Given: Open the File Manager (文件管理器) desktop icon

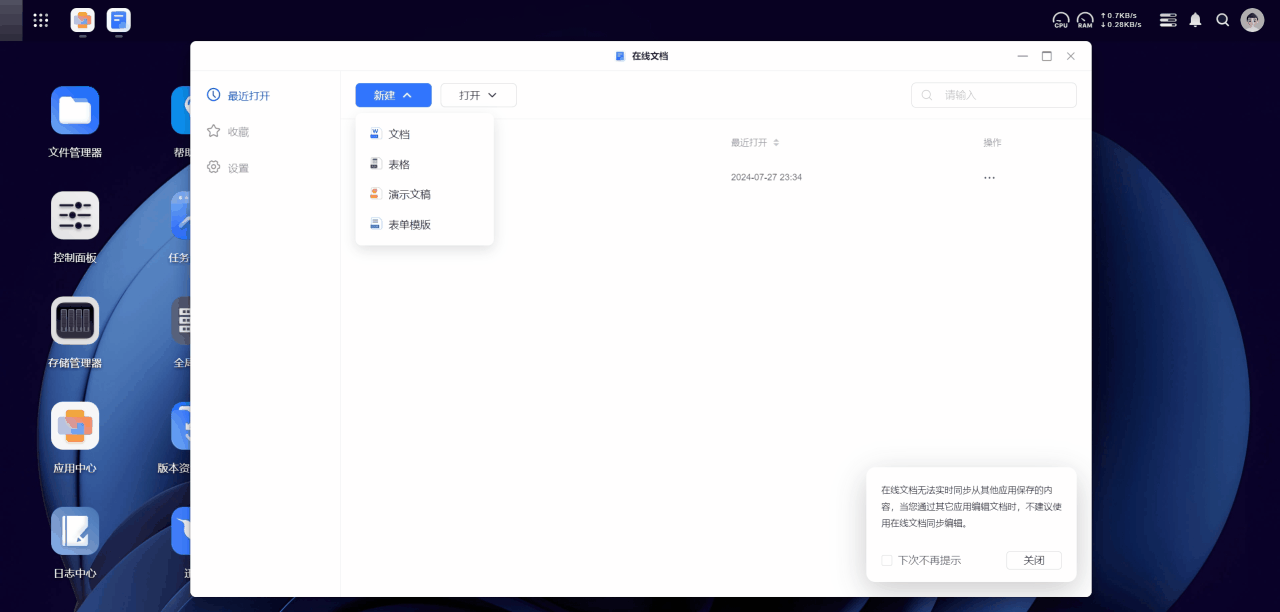Looking at the screenshot, I should (75, 110).
